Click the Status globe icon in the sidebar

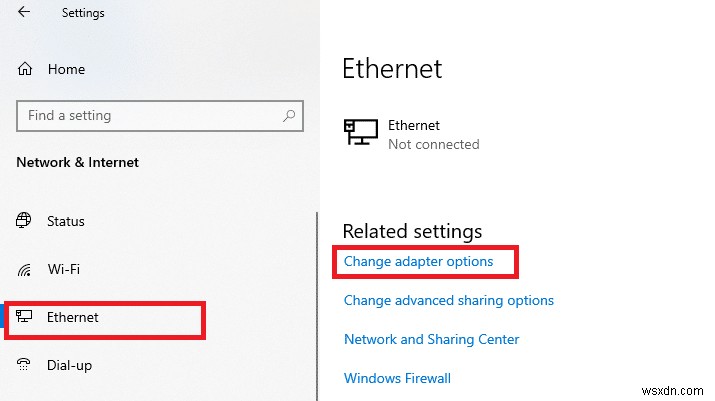click(x=26, y=221)
